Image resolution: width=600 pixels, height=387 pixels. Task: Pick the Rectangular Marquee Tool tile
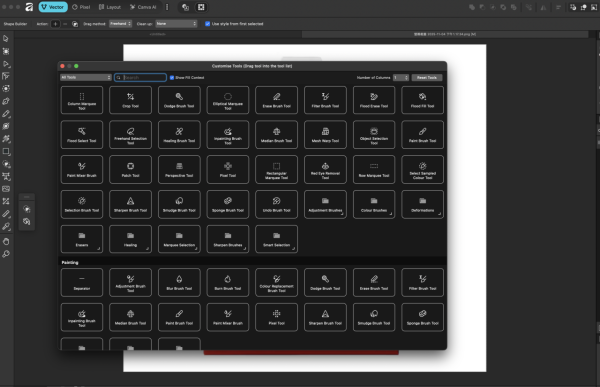[276, 170]
